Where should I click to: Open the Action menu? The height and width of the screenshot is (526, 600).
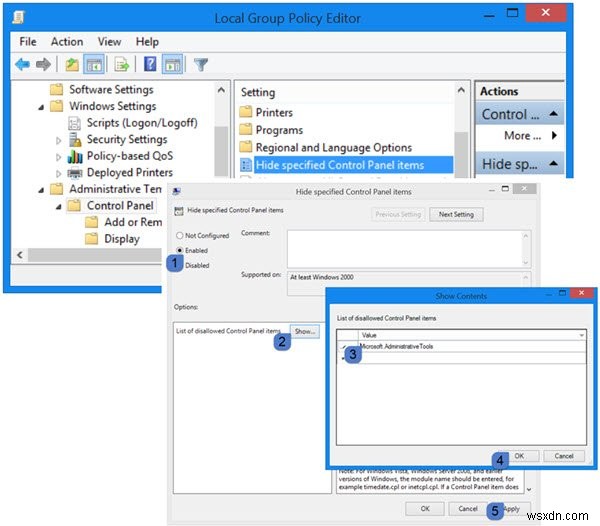point(67,41)
